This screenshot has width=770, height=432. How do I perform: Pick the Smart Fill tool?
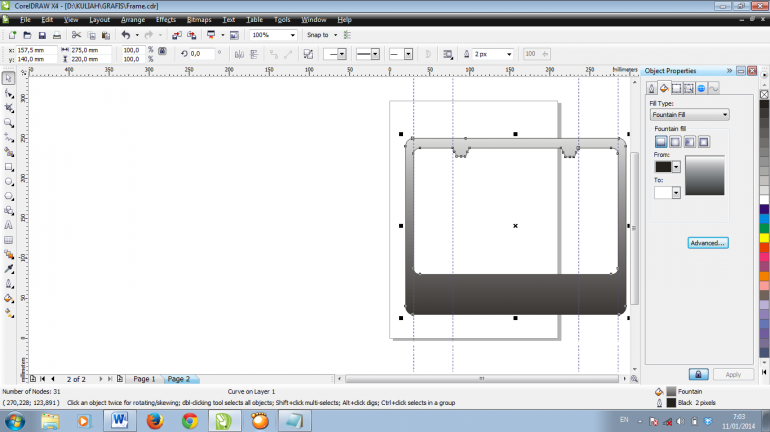8,152
